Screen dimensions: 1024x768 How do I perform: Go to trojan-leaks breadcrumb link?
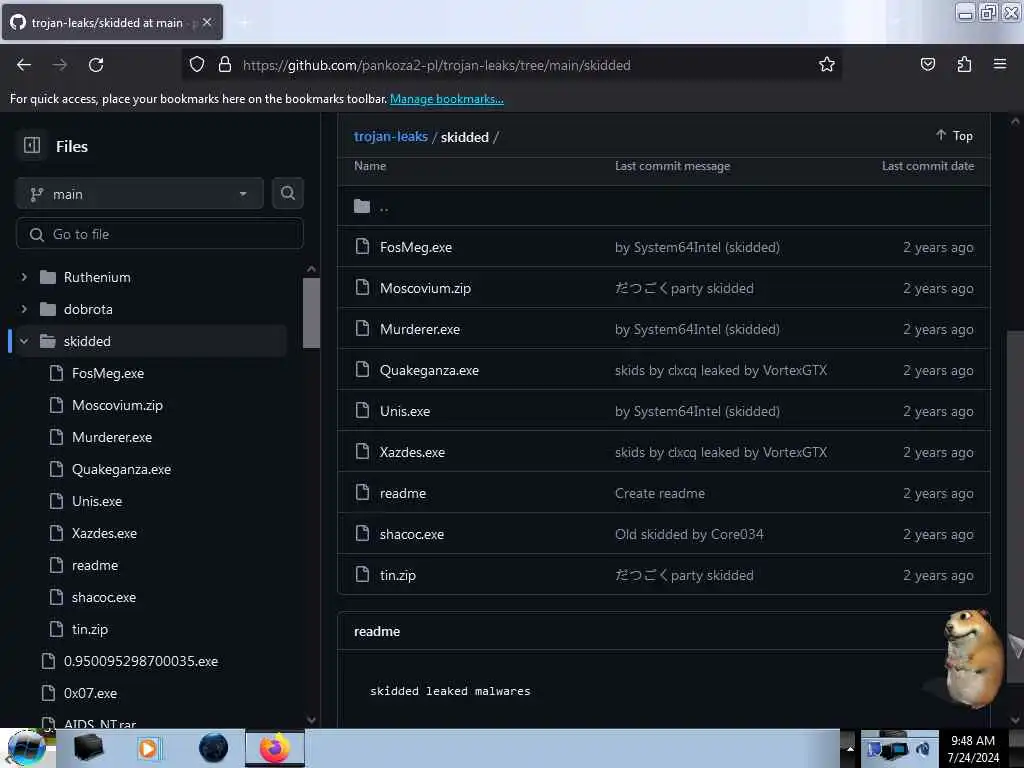(x=391, y=136)
